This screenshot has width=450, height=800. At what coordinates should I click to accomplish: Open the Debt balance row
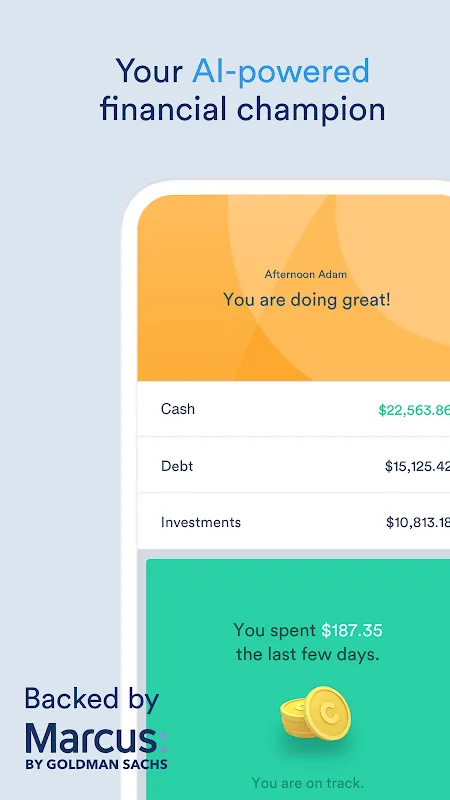[294, 466]
